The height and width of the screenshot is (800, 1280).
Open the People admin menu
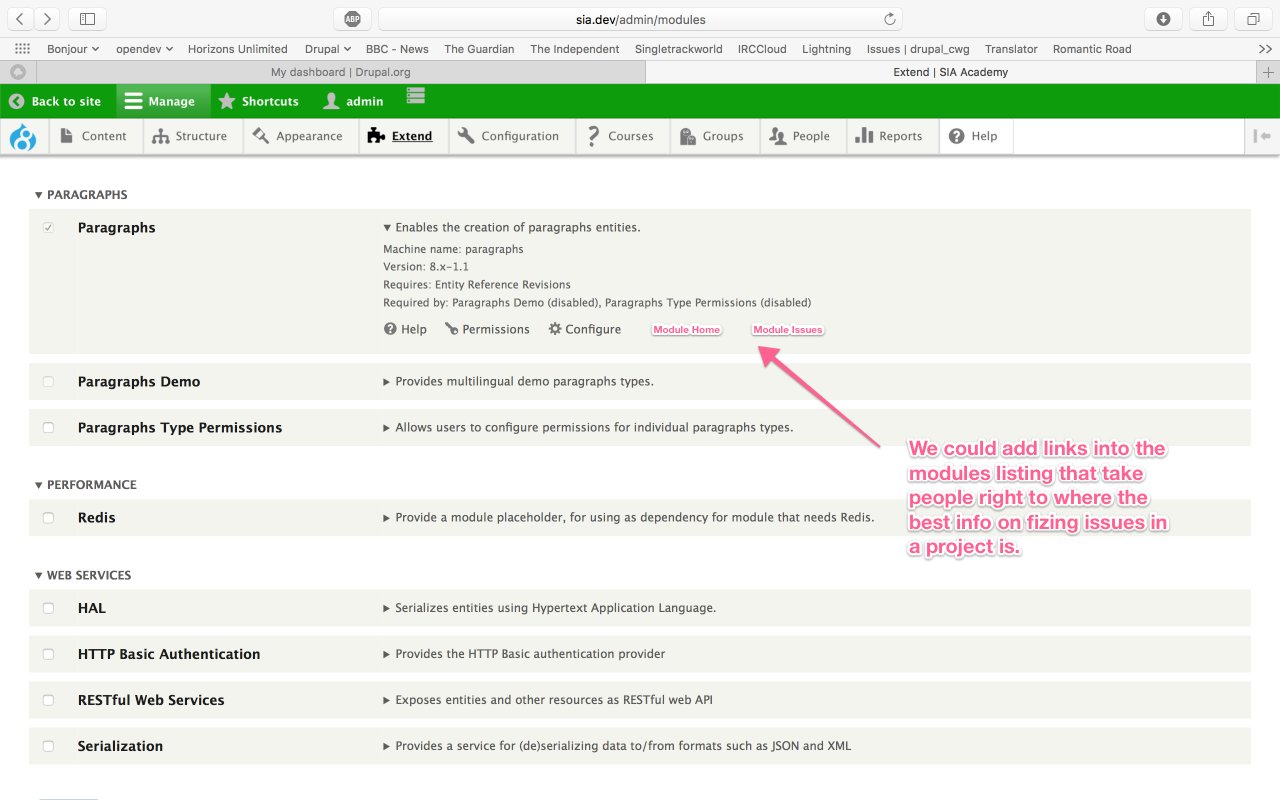[799, 136]
